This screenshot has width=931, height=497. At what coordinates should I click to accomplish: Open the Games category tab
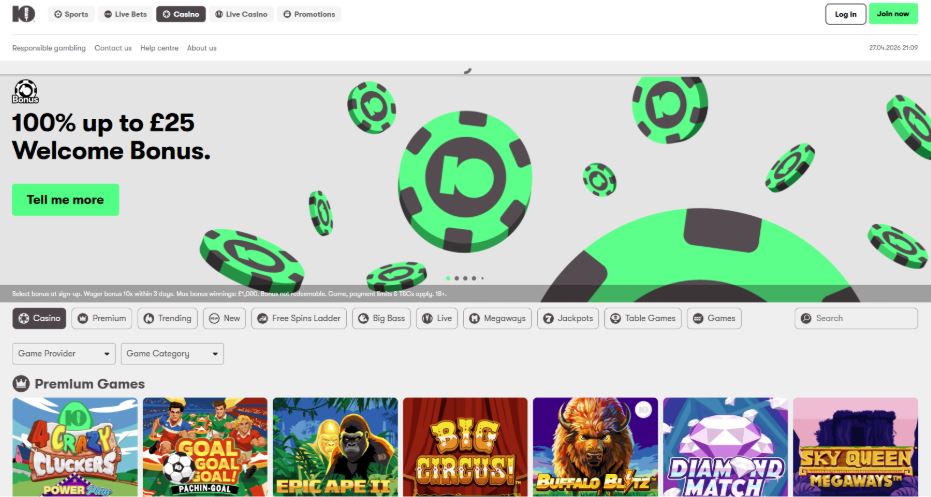(714, 318)
